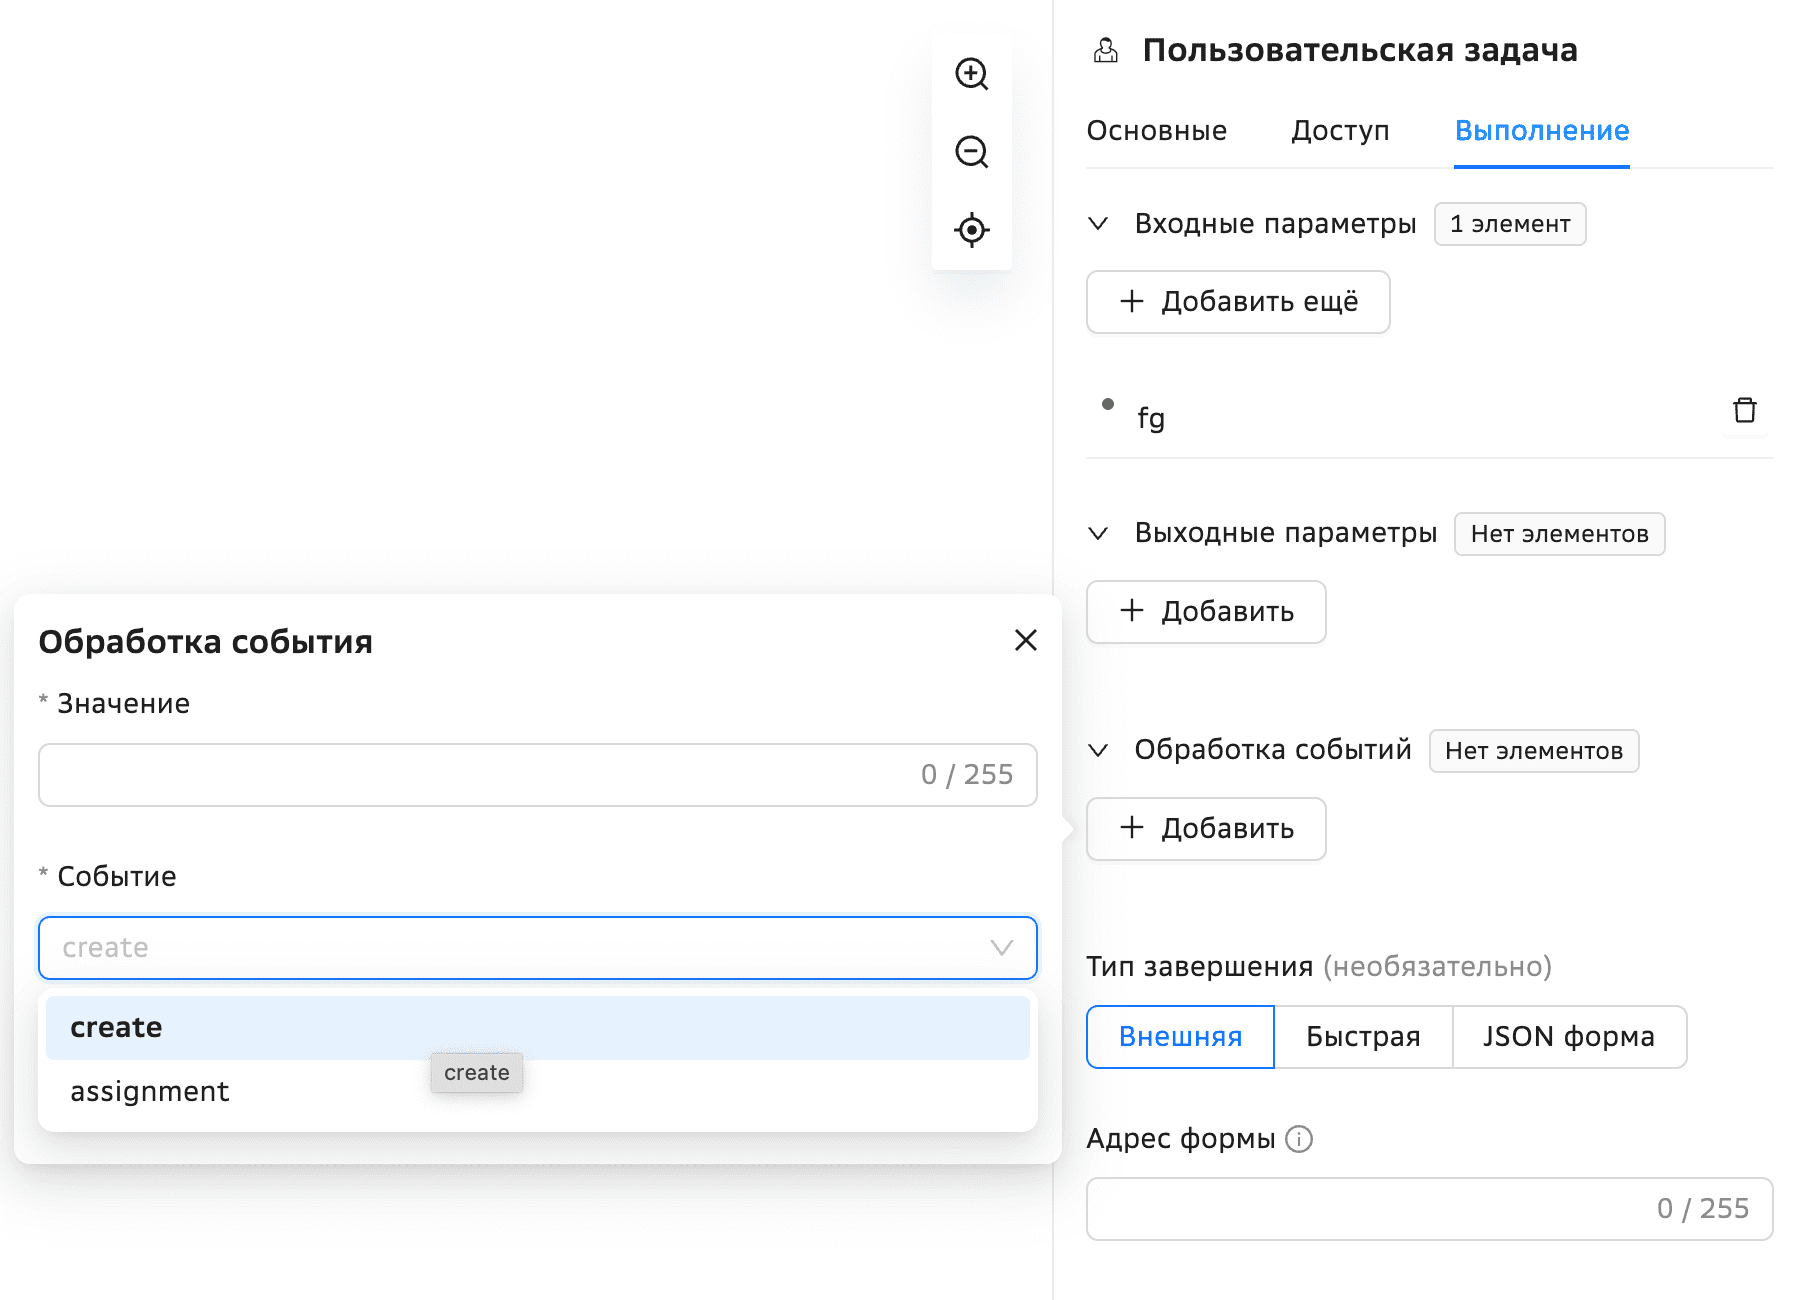This screenshot has width=1798, height=1300.
Task: Click the user task icon near Пользовательская задача
Action: [x=1106, y=50]
